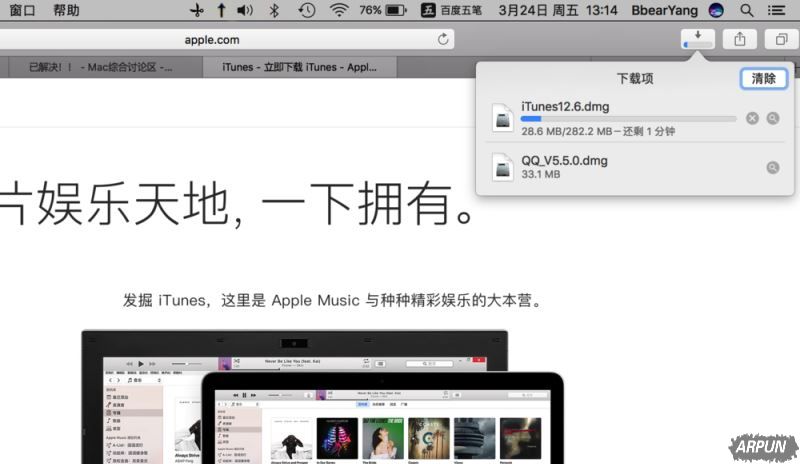Reveal iTunes12.6.dmg in Finder
Image resolution: width=800 pixels, height=464 pixels.
click(773, 118)
